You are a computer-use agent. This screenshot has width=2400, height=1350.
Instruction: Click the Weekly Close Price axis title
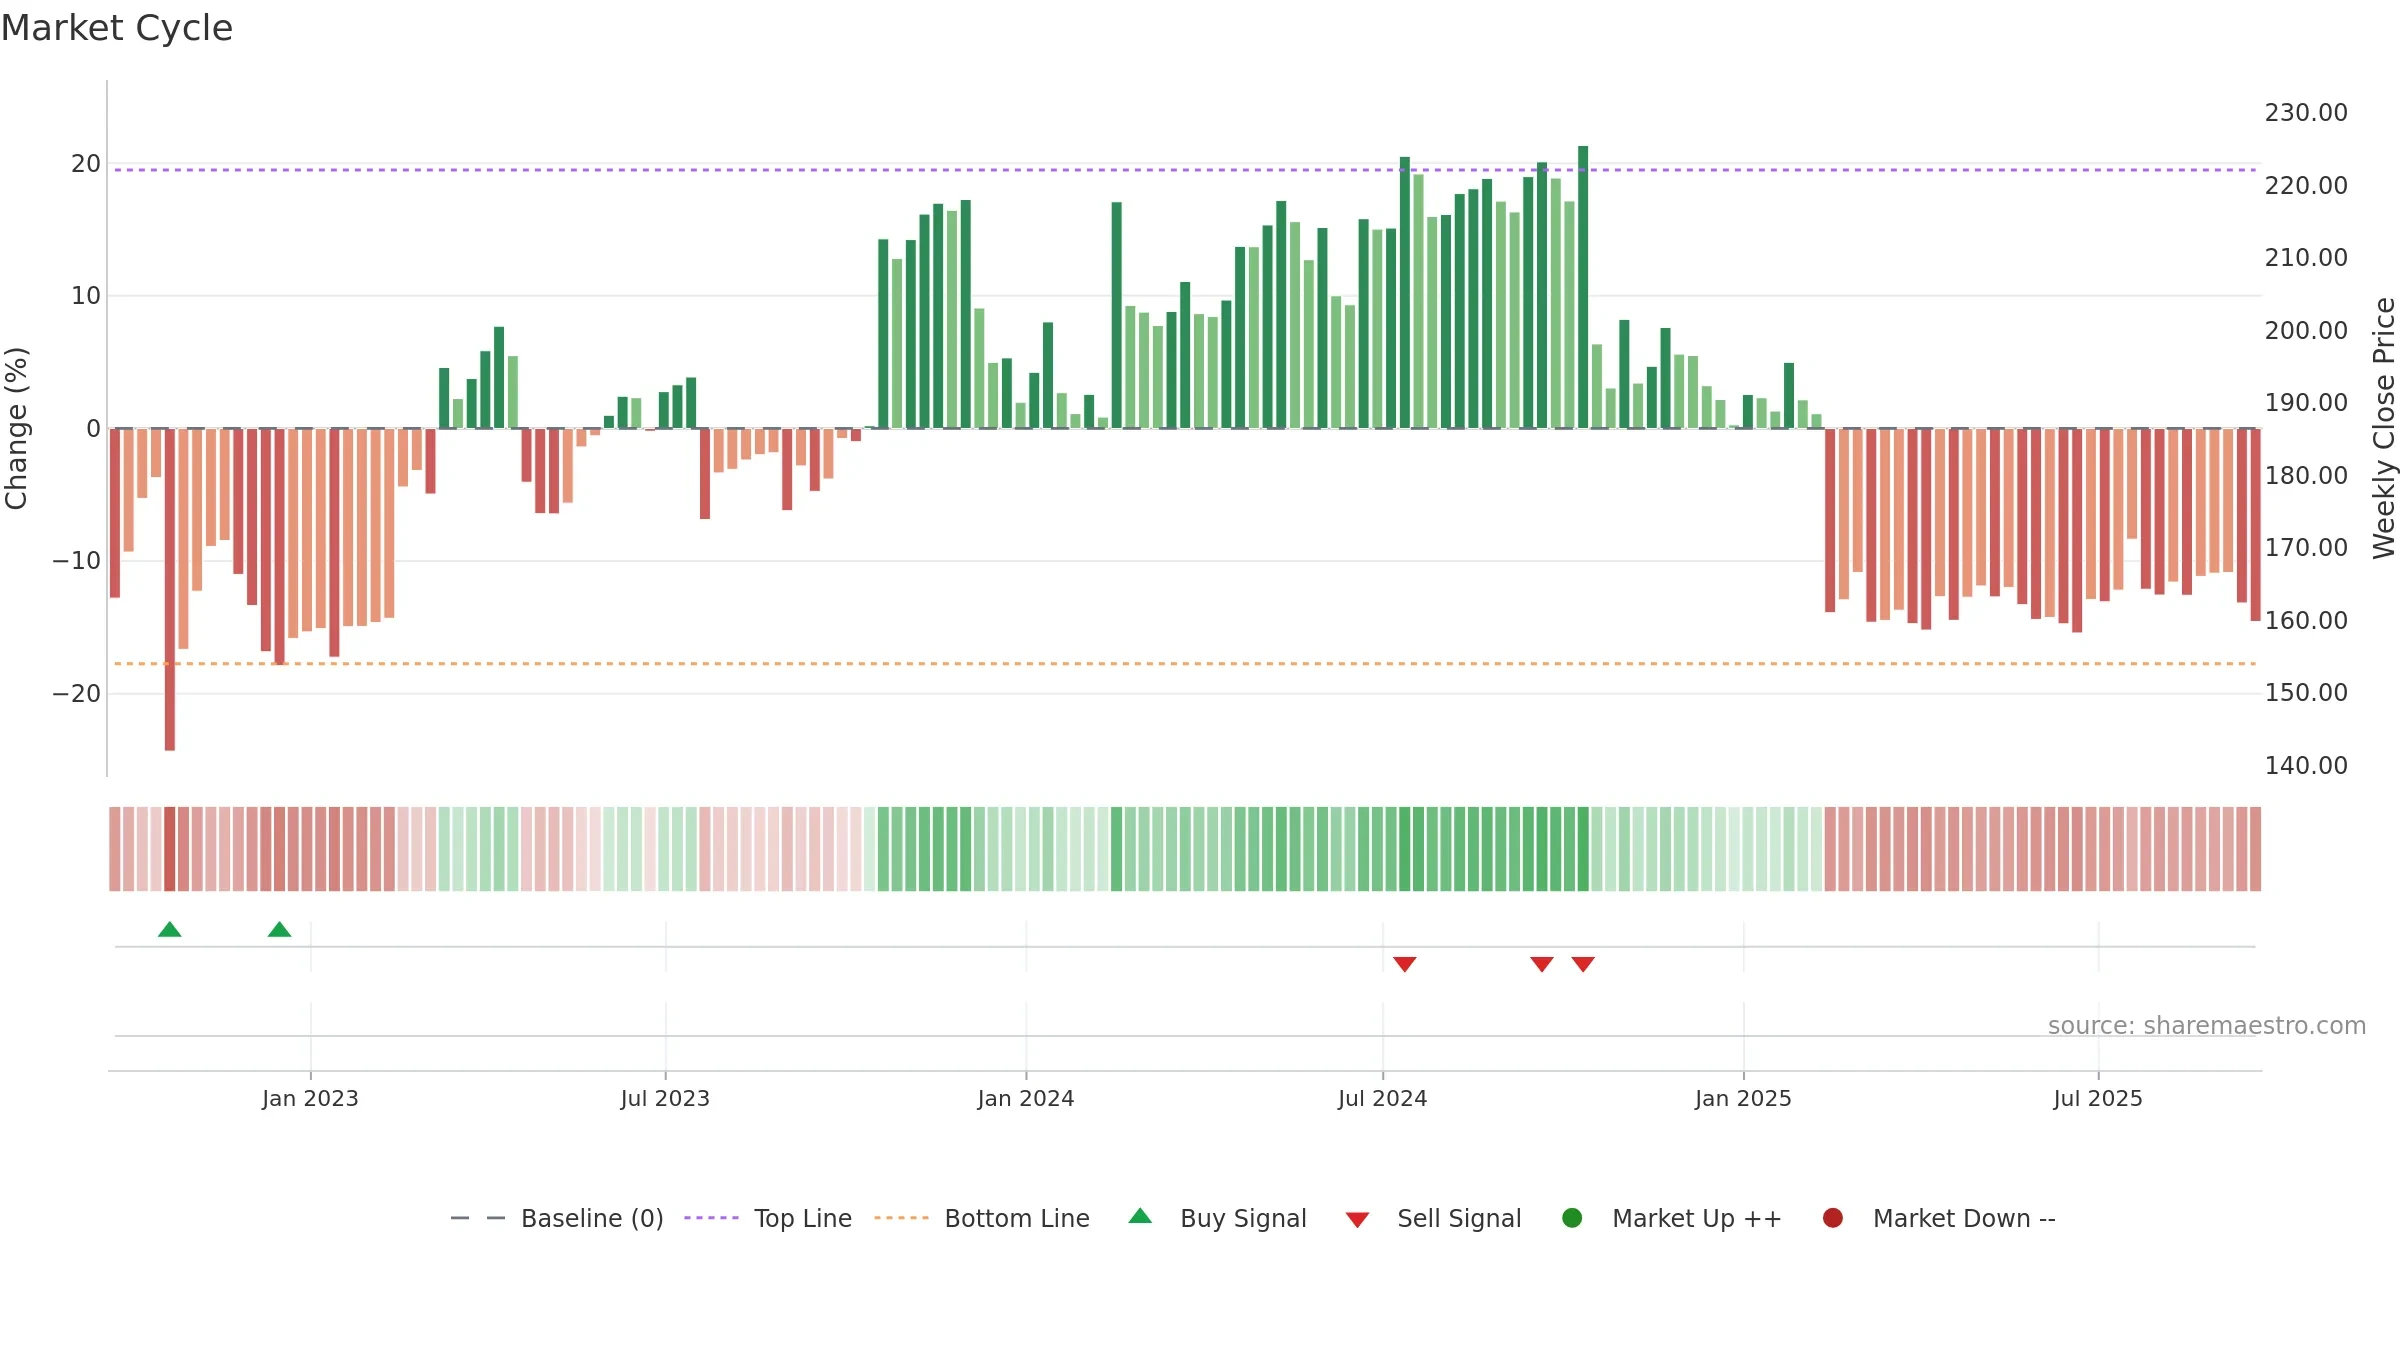(x=2384, y=428)
